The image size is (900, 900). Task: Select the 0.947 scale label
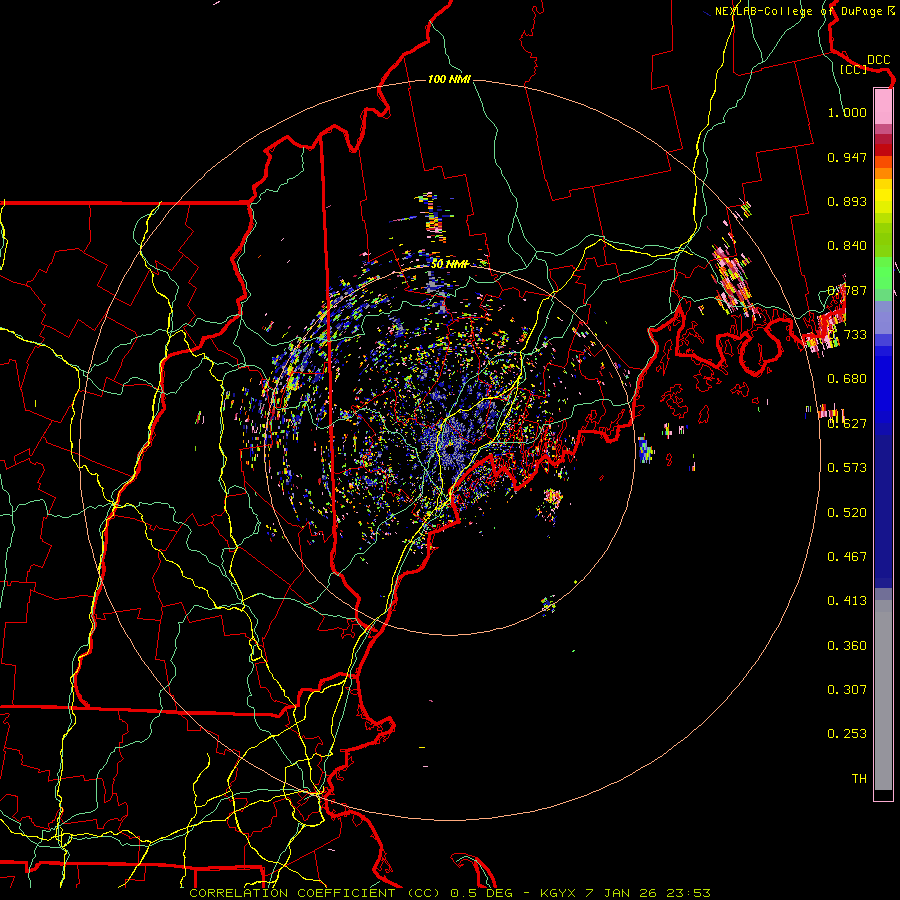[847, 157]
